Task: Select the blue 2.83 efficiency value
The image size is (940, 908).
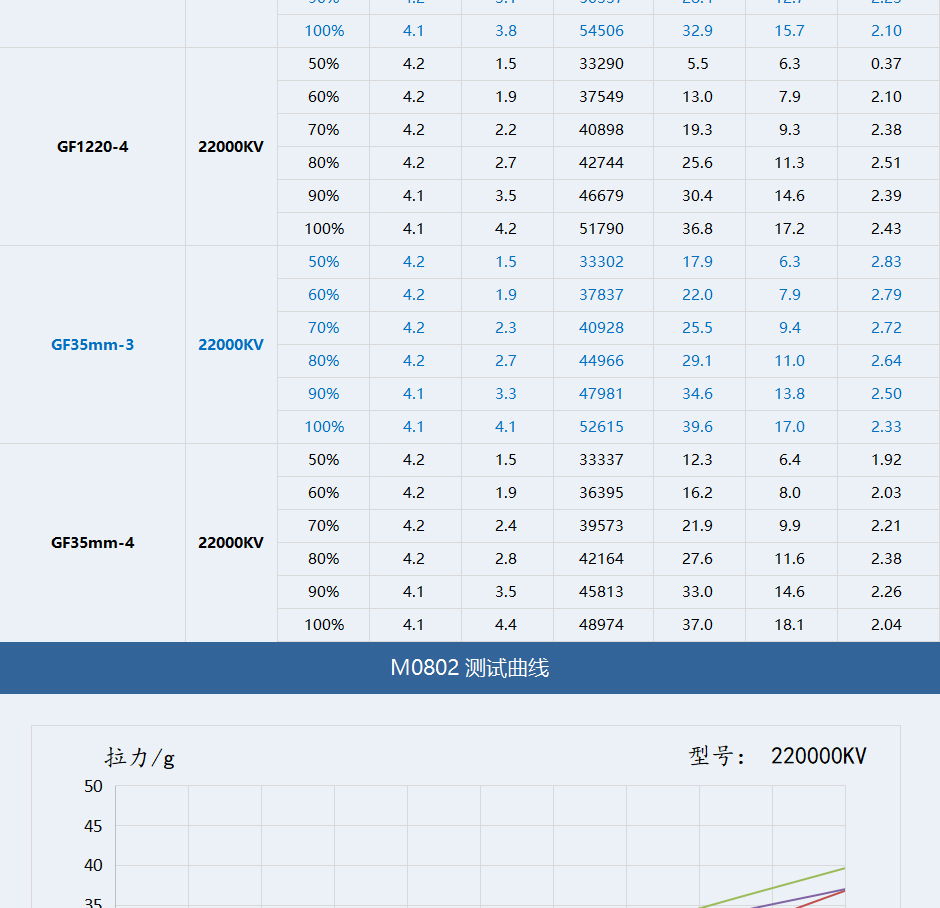Action: (x=886, y=261)
